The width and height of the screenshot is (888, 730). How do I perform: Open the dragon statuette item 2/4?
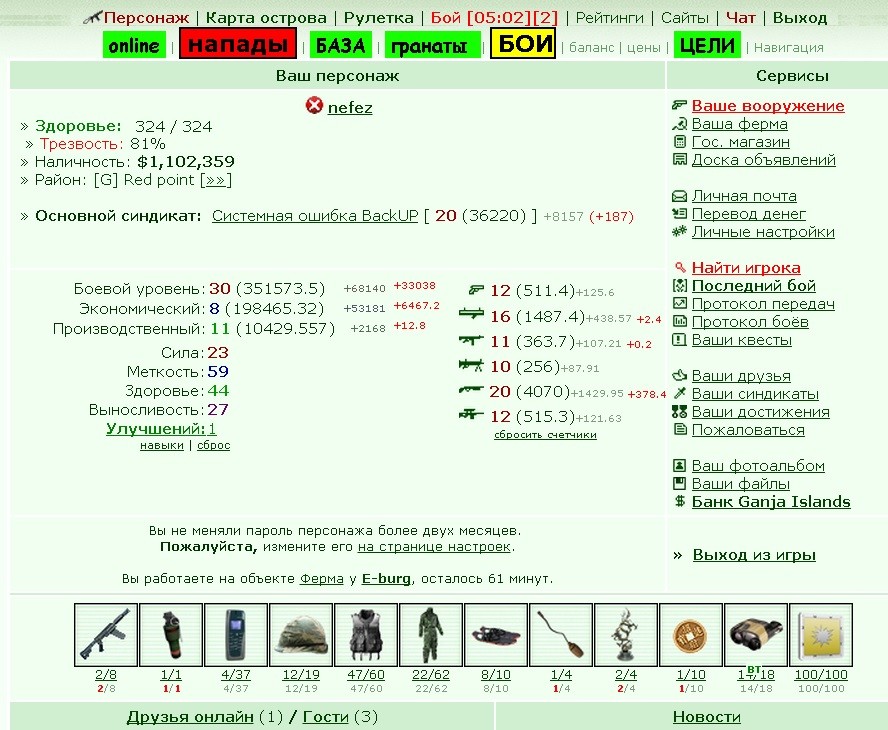[626, 634]
